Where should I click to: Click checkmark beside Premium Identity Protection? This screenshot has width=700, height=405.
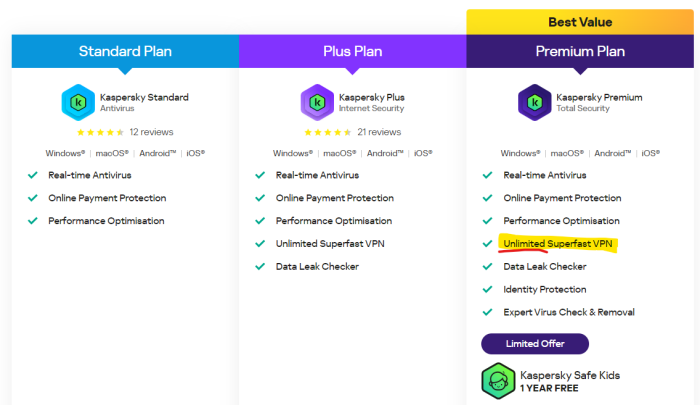[x=487, y=289]
